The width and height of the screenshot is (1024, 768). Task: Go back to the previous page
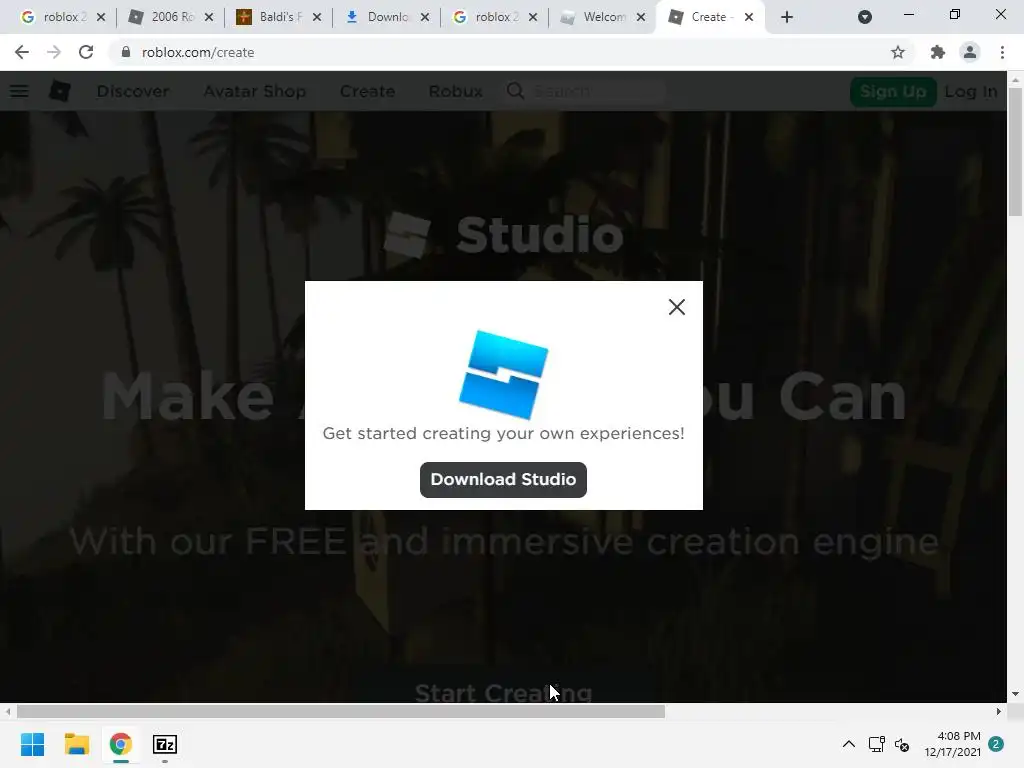(22, 52)
